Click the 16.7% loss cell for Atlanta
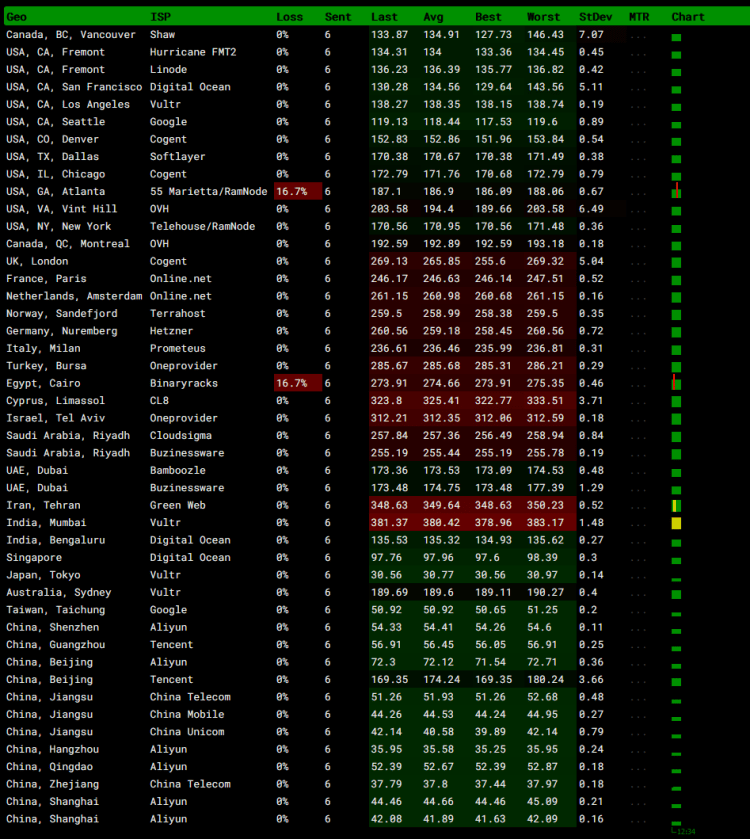The height and width of the screenshot is (839, 750). point(298,192)
